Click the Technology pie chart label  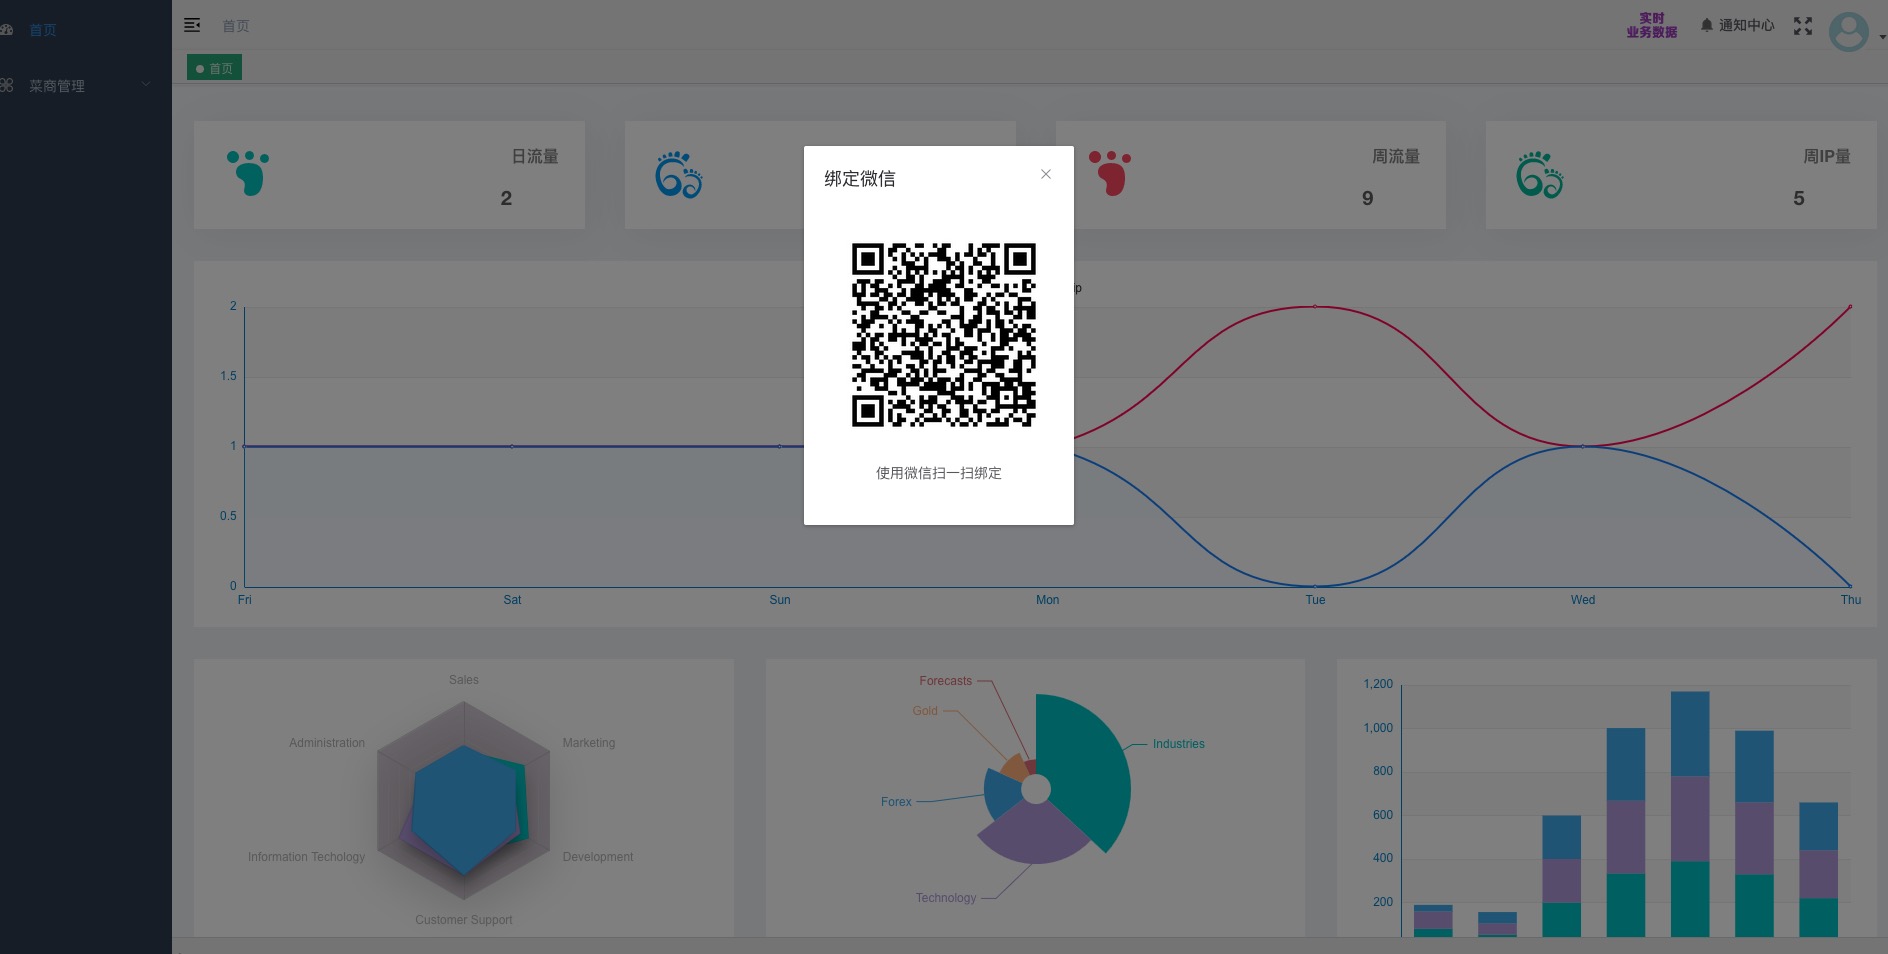[945, 898]
